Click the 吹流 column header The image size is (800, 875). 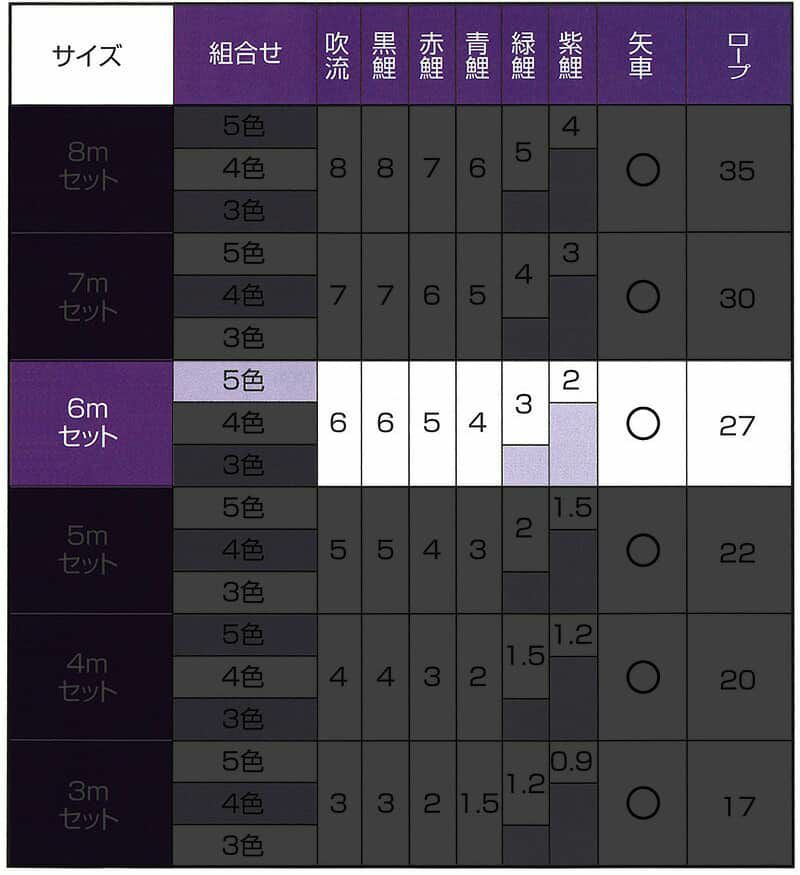(338, 55)
